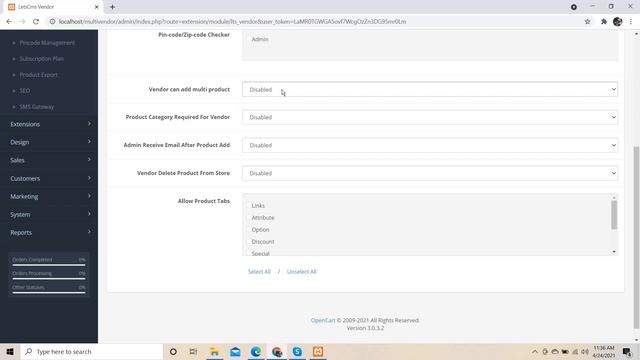
Task: Toggle the Admin pin-code checker checkbox
Action: (249, 39)
